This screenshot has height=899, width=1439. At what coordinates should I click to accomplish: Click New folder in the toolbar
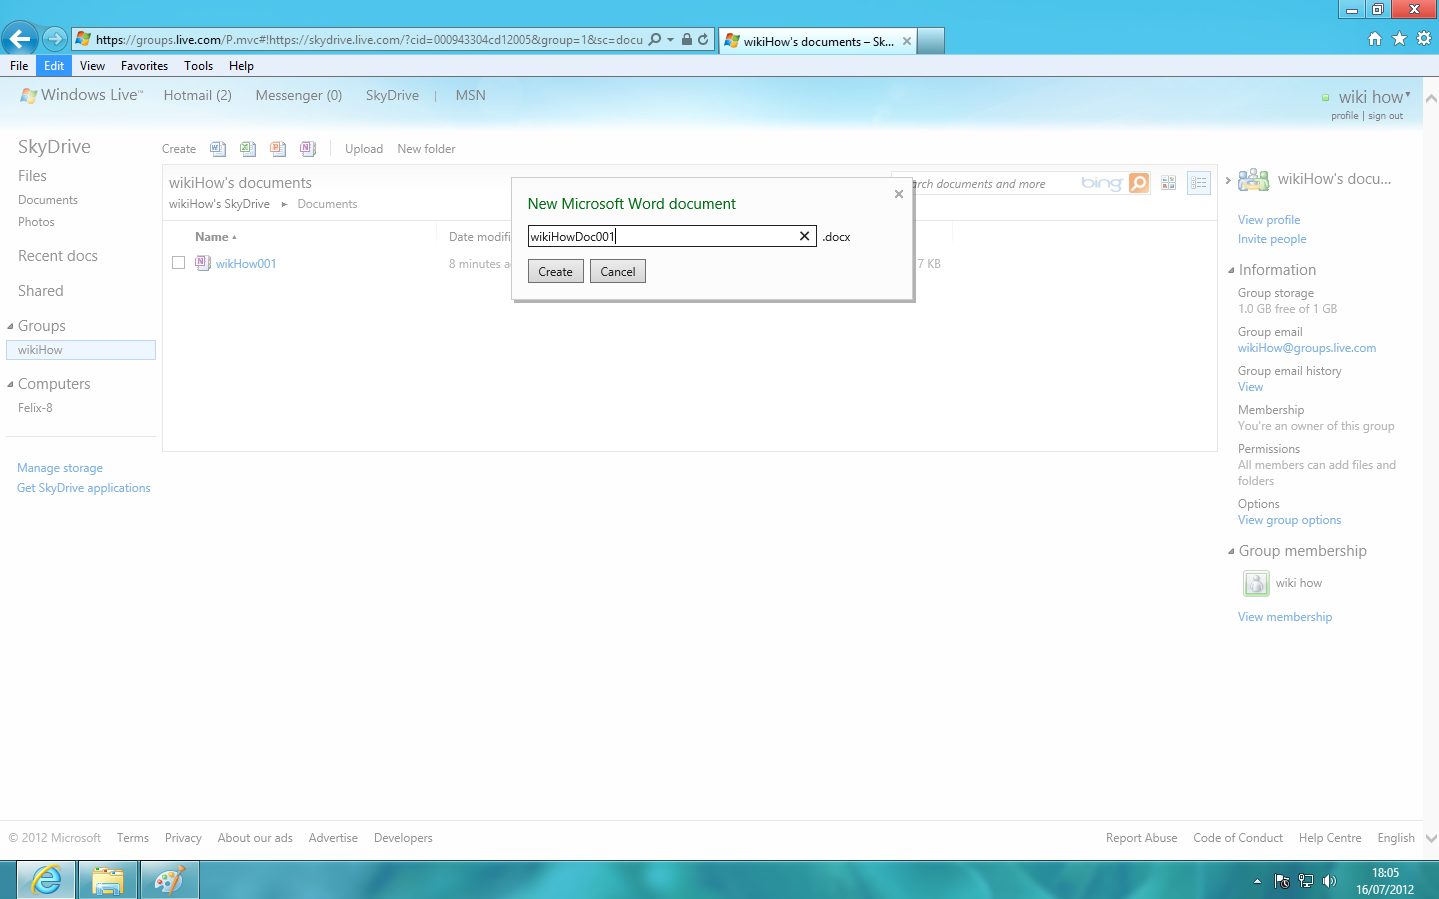point(426,149)
